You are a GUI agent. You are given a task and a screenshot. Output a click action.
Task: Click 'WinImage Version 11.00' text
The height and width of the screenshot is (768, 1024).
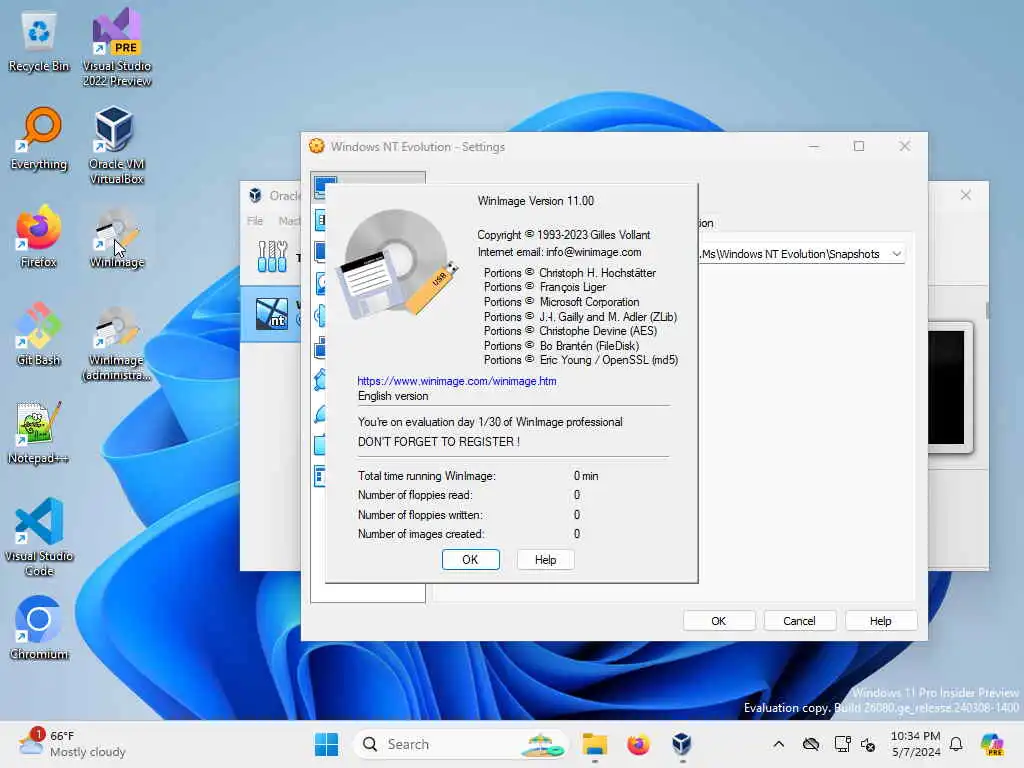[x=536, y=201]
